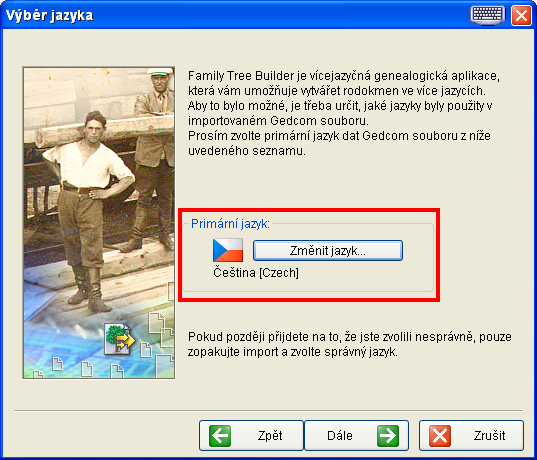
Task: Continue with the Dále button
Action: pyautogui.click(x=356, y=435)
